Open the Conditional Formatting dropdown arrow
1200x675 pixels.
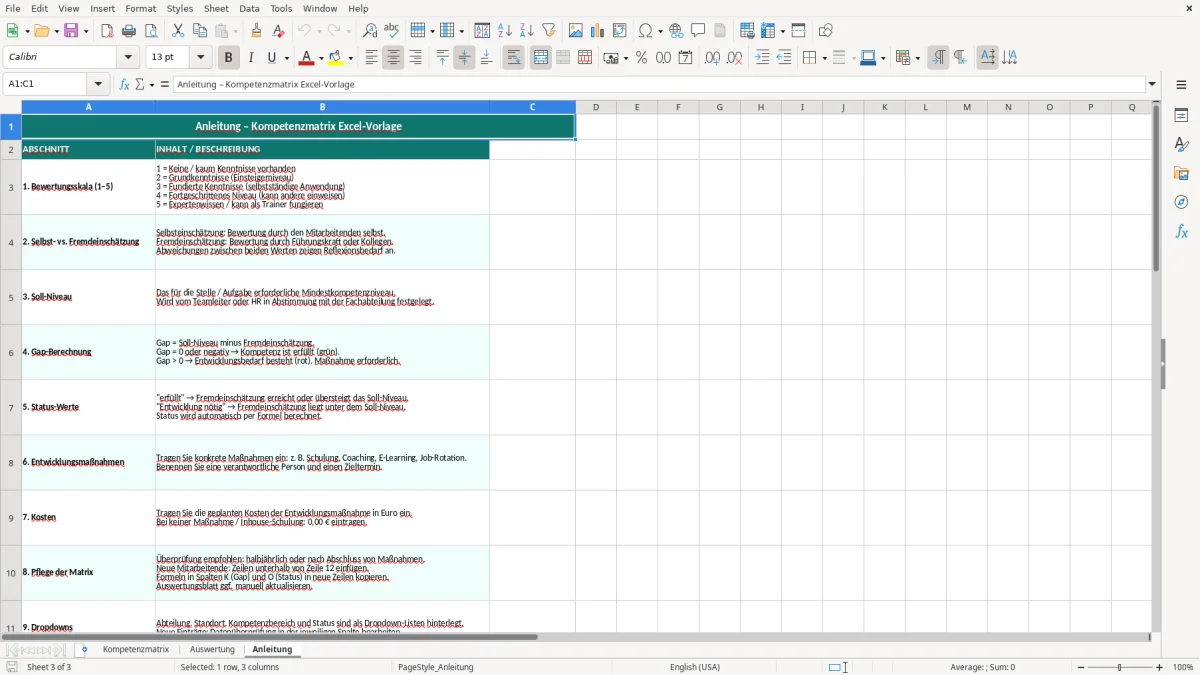click(x=916, y=58)
